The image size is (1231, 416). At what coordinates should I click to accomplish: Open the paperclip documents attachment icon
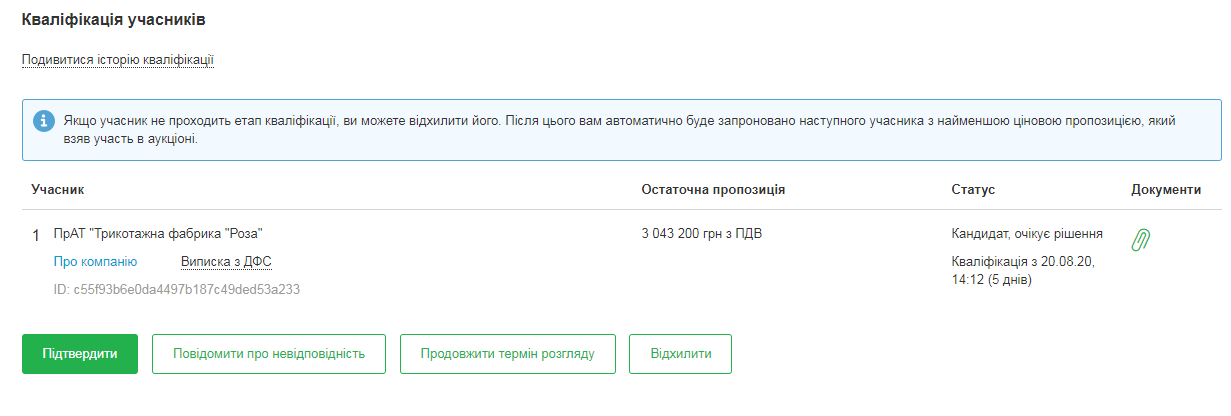click(1140, 240)
